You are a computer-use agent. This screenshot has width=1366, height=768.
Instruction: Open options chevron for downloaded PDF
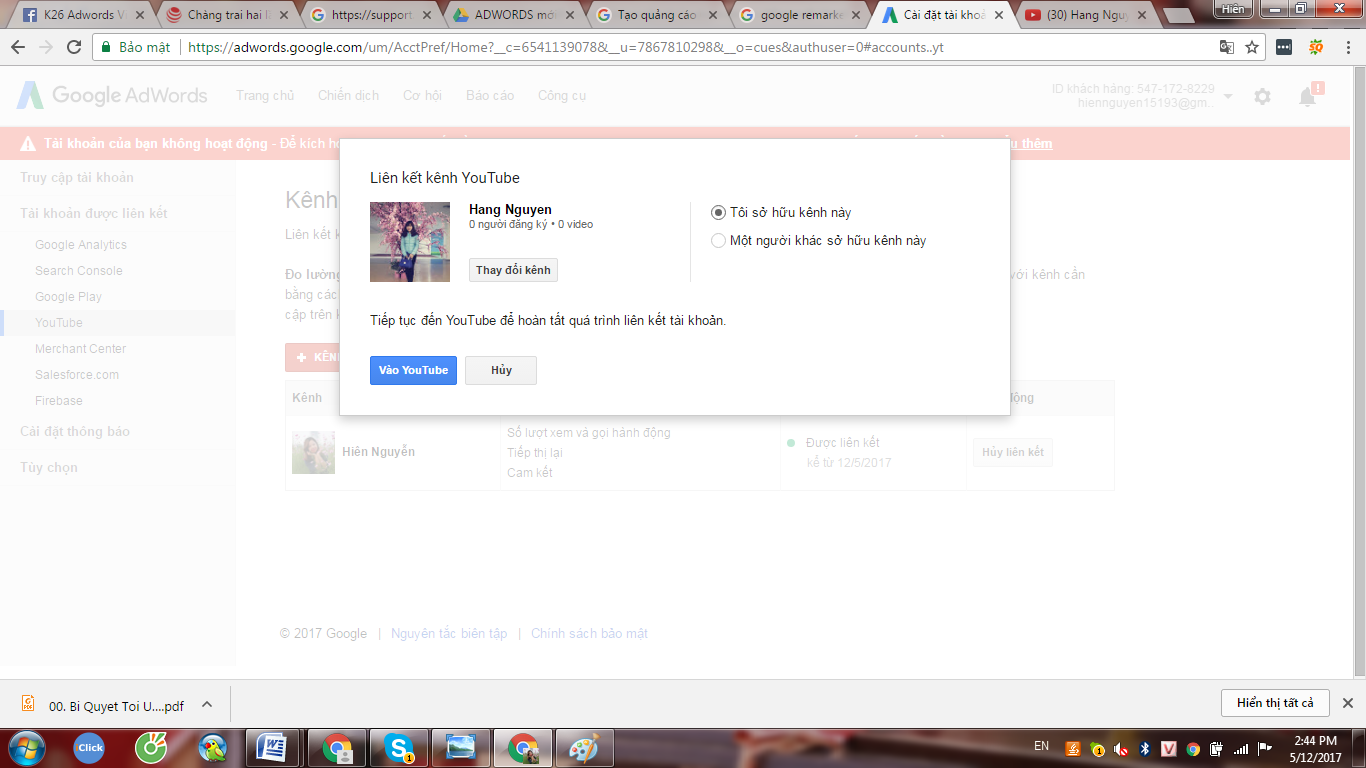pyautogui.click(x=207, y=704)
